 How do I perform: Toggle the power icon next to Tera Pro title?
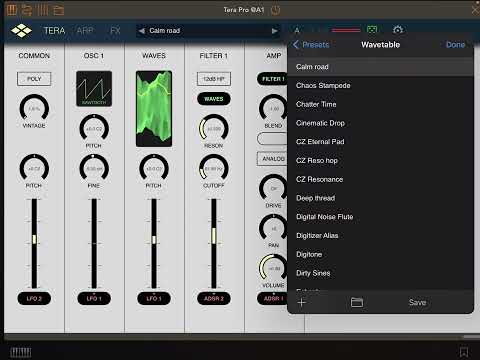tap(275, 10)
